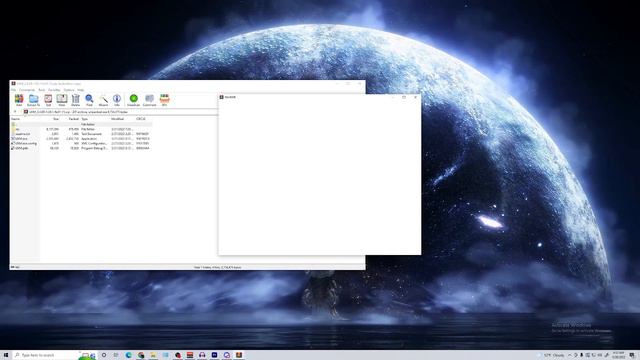Open Task View on the taskbar

pos(116,355)
